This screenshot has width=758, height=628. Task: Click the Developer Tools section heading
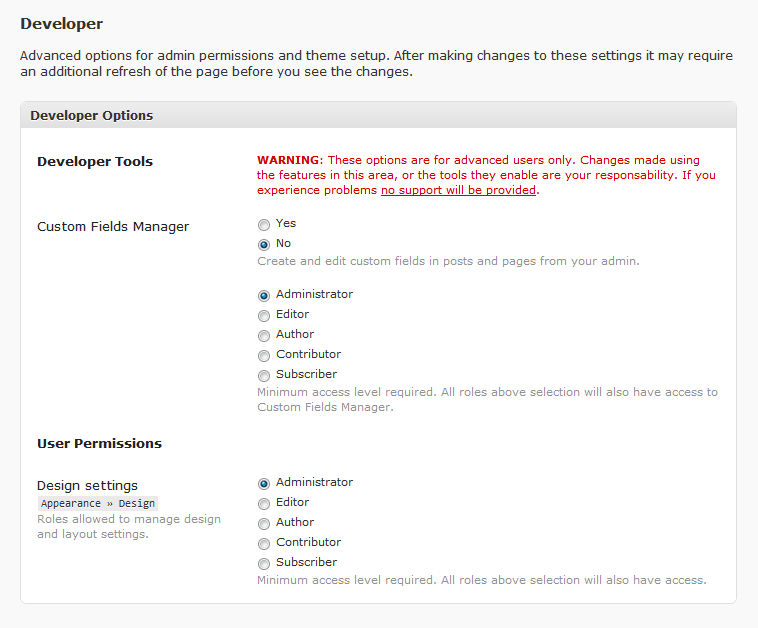pos(95,161)
